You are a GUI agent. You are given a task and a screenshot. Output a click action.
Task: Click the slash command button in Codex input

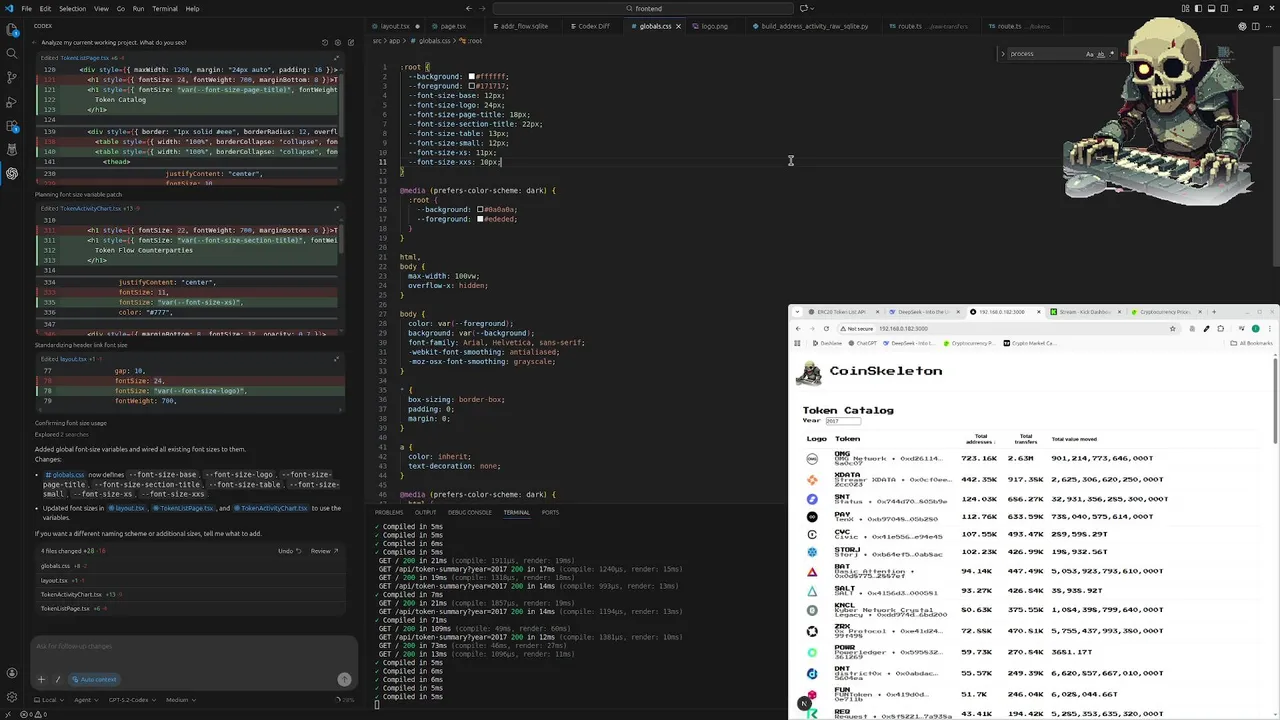pos(58,679)
